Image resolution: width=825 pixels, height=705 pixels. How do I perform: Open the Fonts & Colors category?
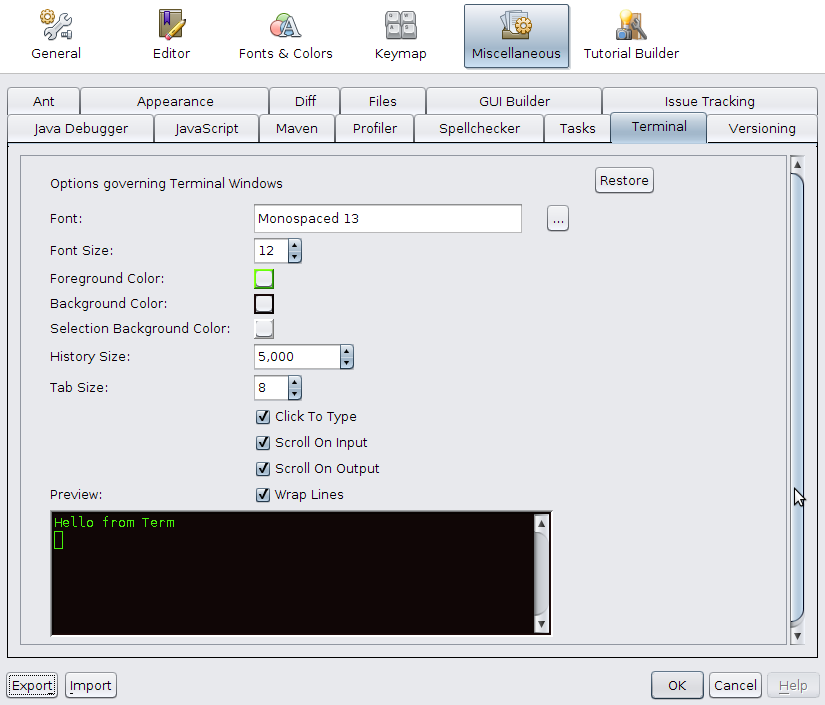tap(286, 36)
